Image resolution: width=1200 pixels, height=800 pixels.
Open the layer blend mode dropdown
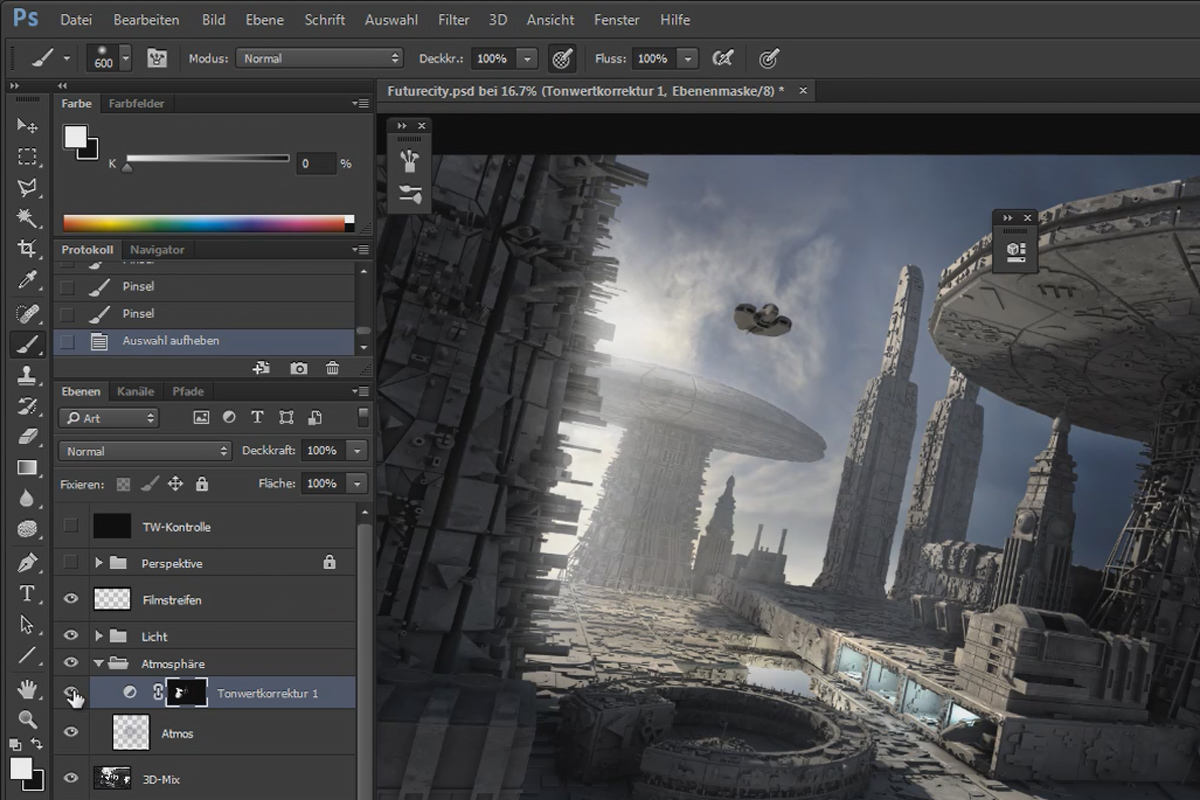click(145, 451)
